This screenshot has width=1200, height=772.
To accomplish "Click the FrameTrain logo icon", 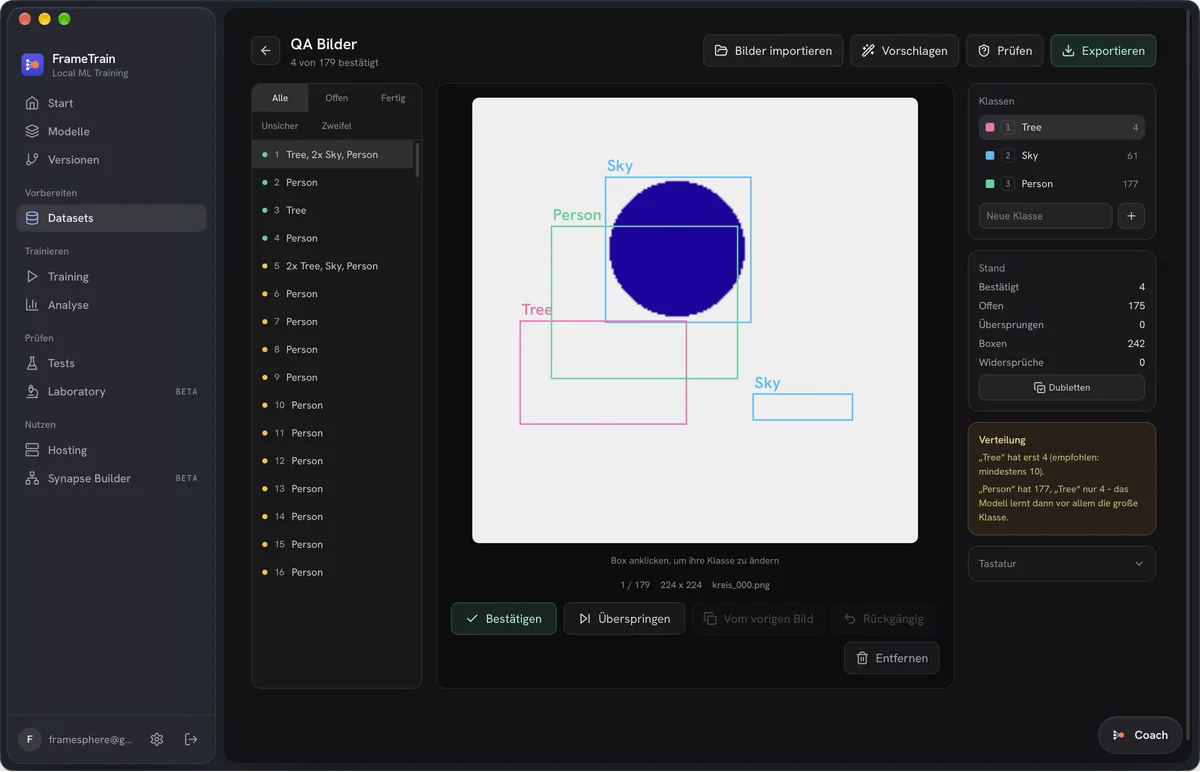I will click(32, 65).
